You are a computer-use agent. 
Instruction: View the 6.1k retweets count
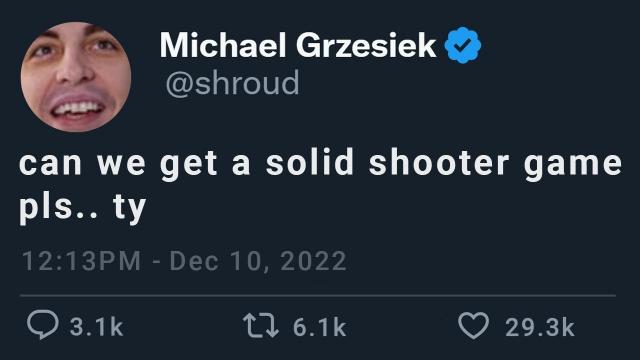[x=320, y=327]
